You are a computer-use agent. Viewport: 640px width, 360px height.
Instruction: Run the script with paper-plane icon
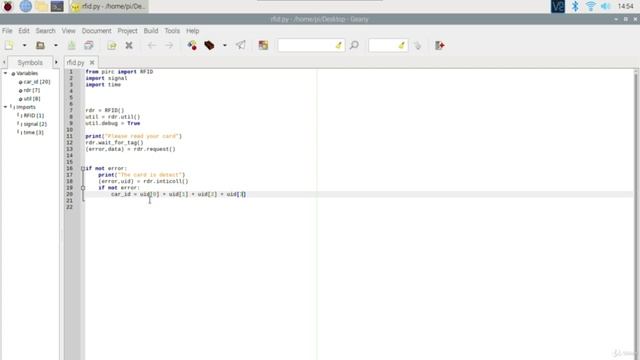pyautogui.click(x=241, y=45)
